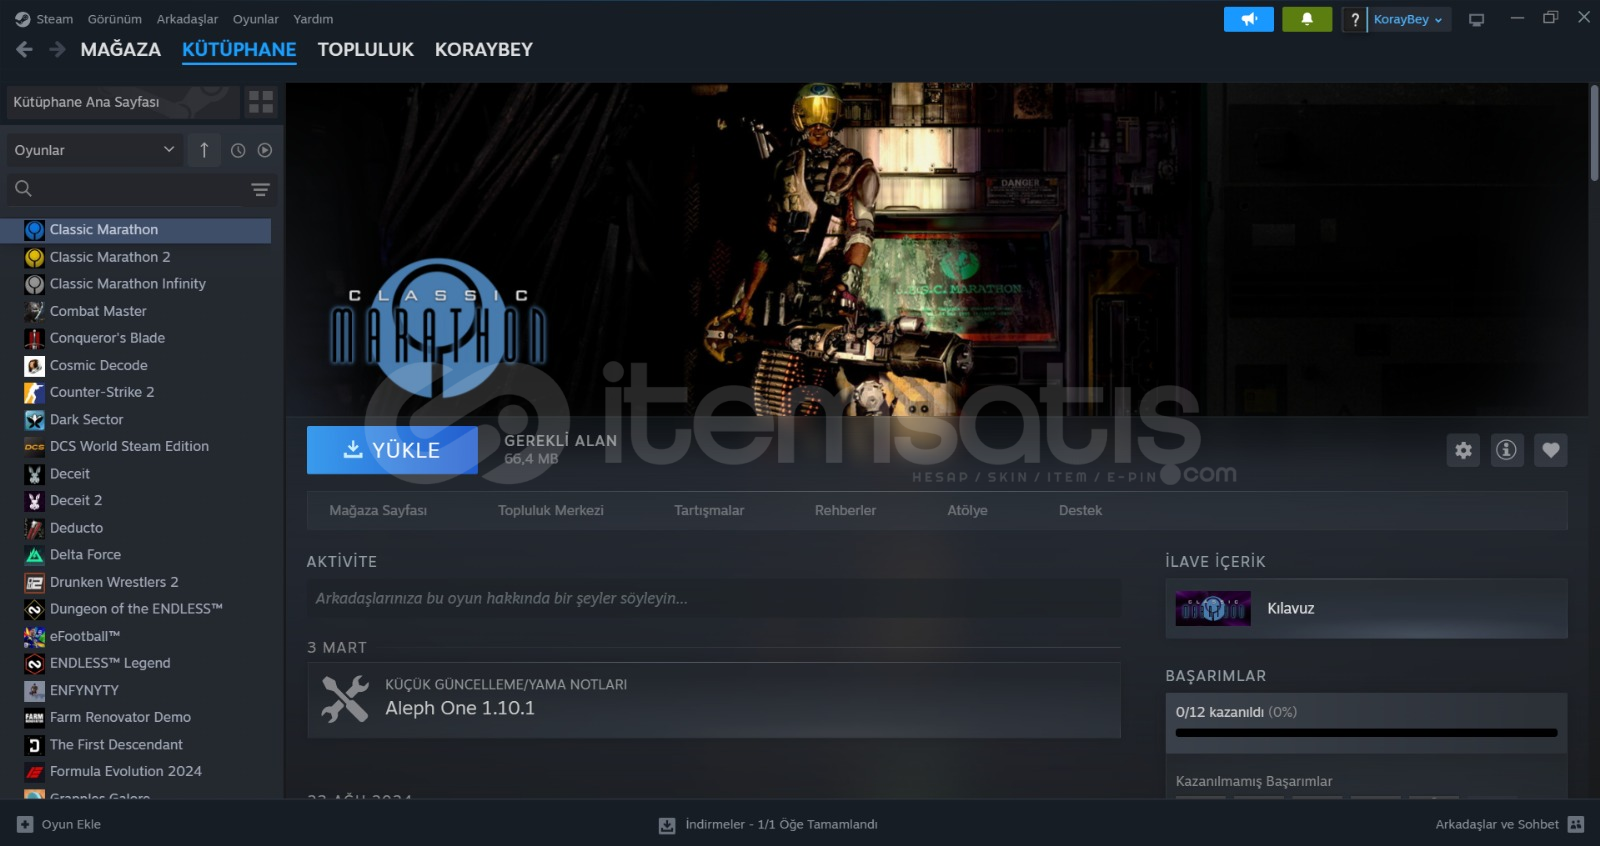Go to the TOPLULUK tab
Screen dimensions: 1600x846
coord(365,49)
